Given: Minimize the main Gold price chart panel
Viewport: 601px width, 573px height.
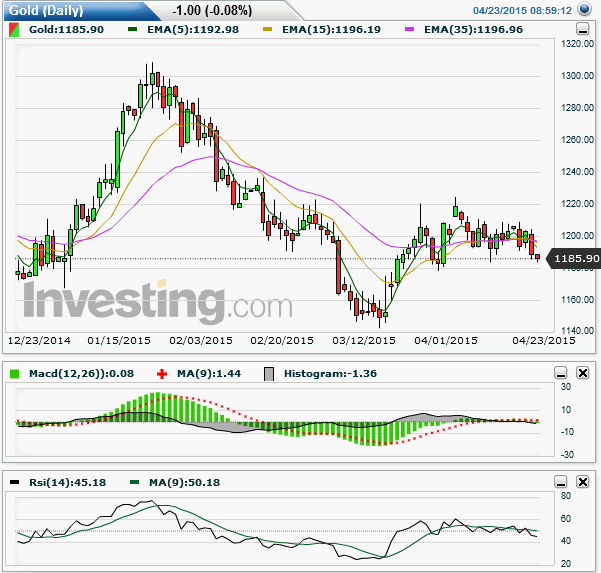Looking at the screenshot, I should click(583, 29).
